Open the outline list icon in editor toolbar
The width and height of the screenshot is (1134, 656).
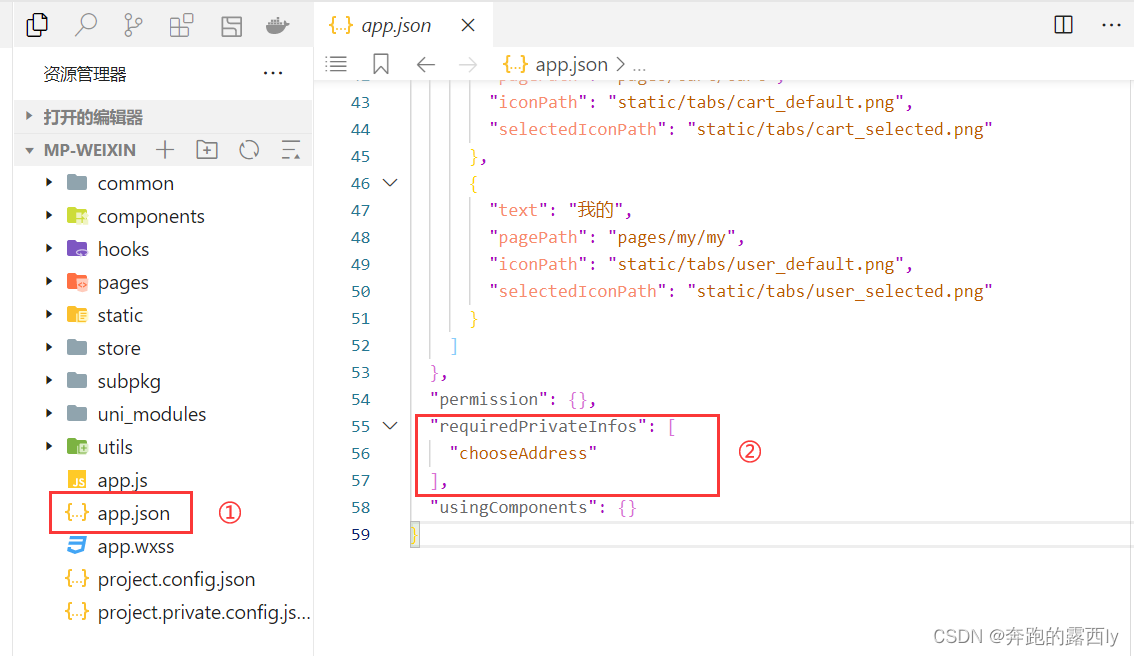click(x=336, y=63)
